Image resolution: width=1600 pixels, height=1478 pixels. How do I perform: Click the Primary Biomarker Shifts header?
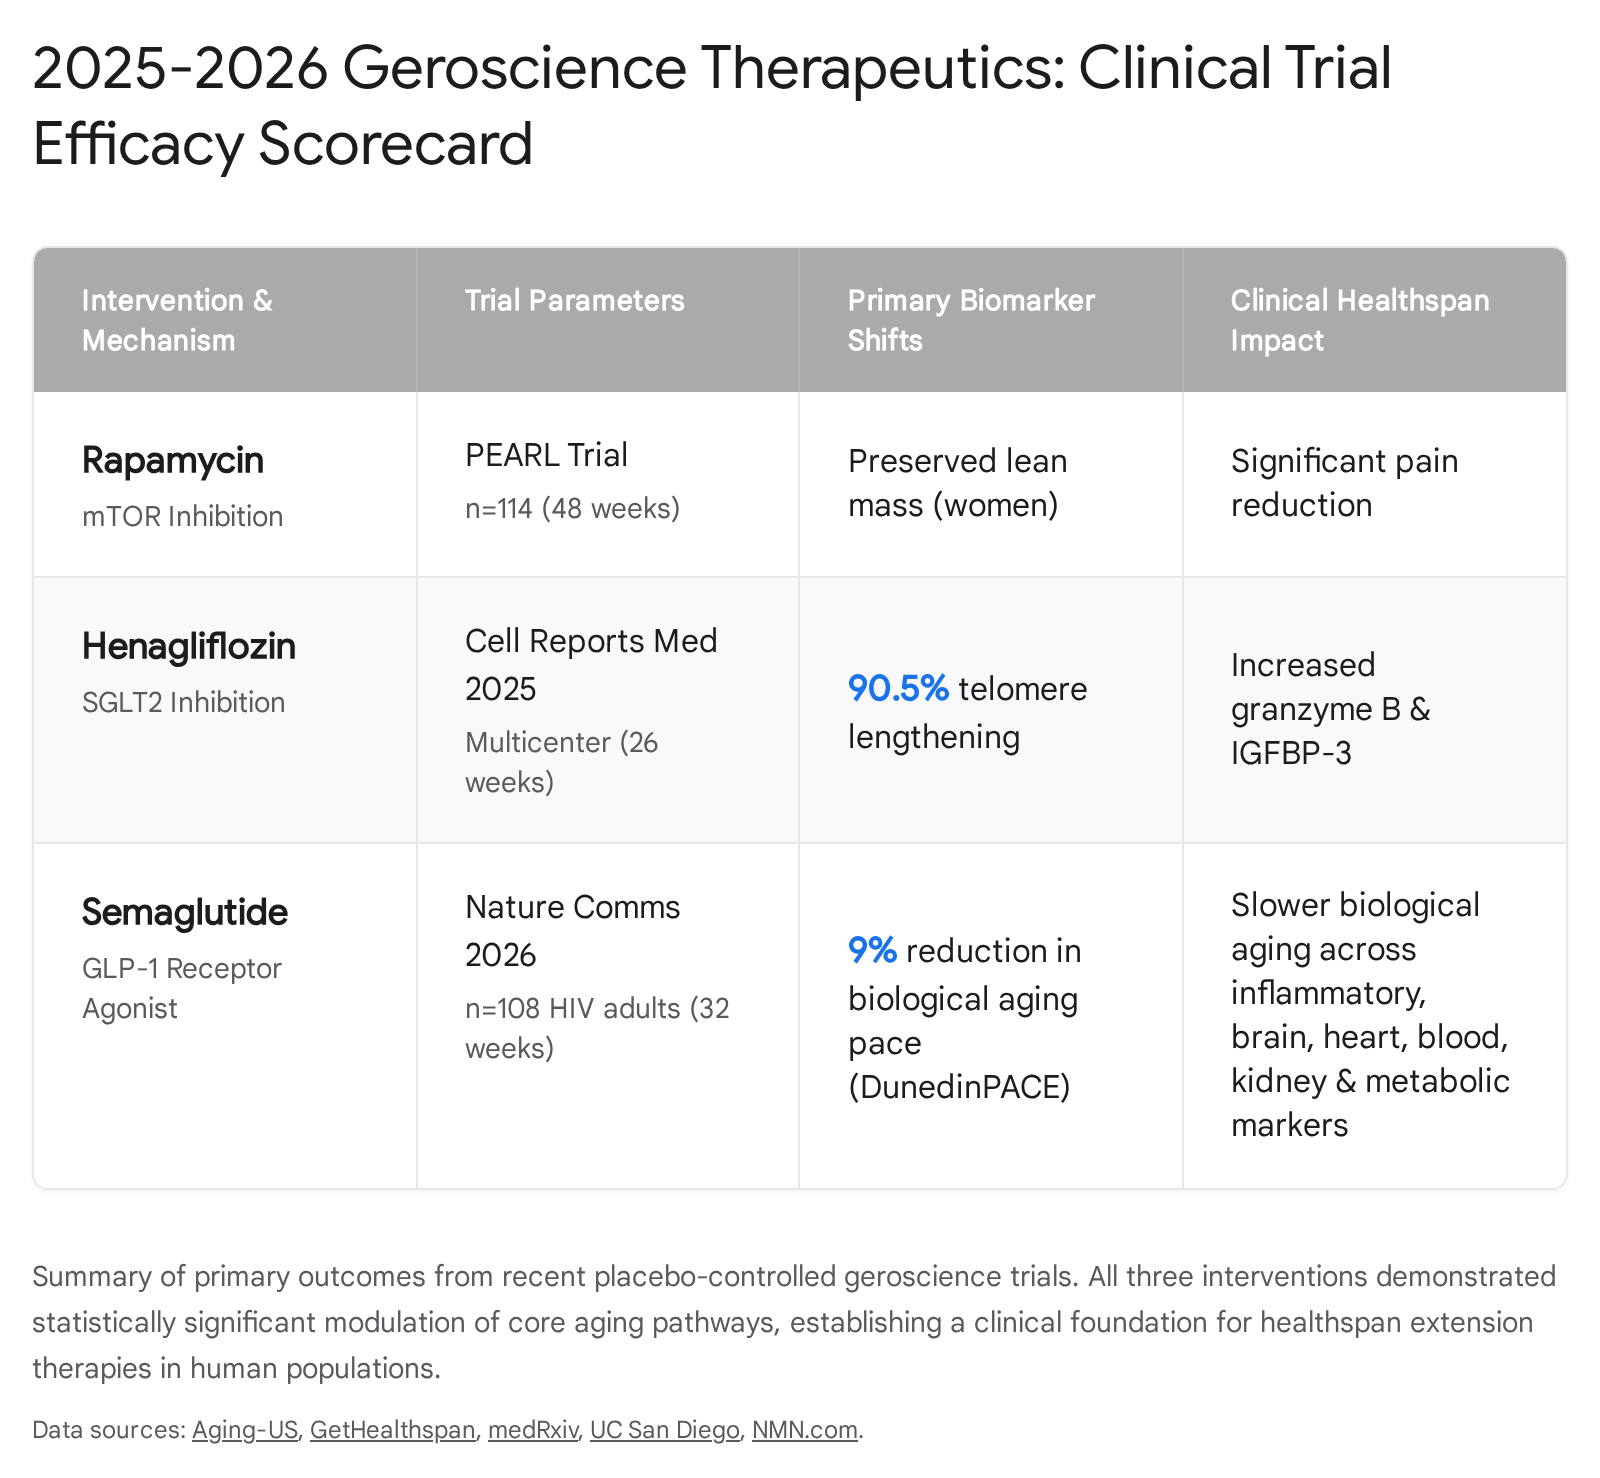point(991,320)
